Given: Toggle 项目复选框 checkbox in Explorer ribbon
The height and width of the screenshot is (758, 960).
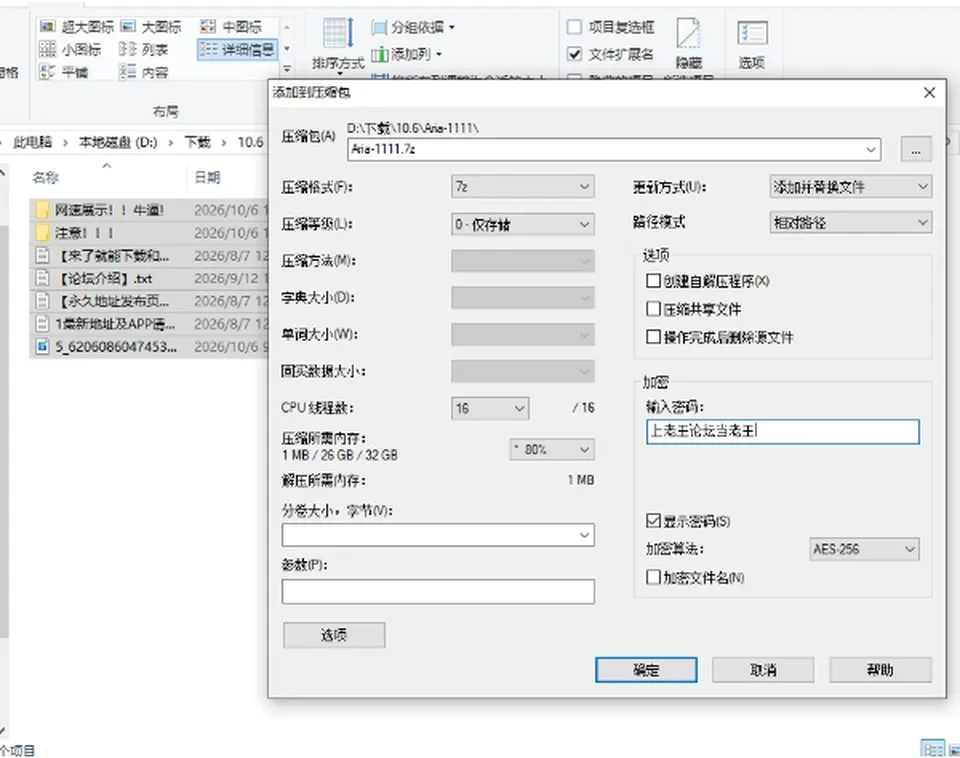Looking at the screenshot, I should [574, 27].
